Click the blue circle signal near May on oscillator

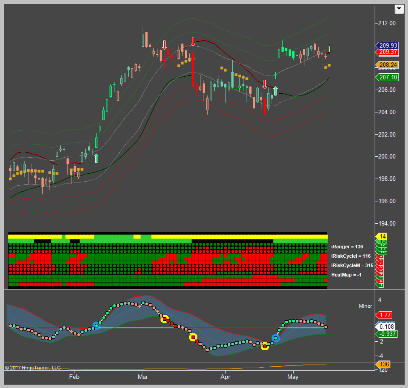tap(276, 338)
